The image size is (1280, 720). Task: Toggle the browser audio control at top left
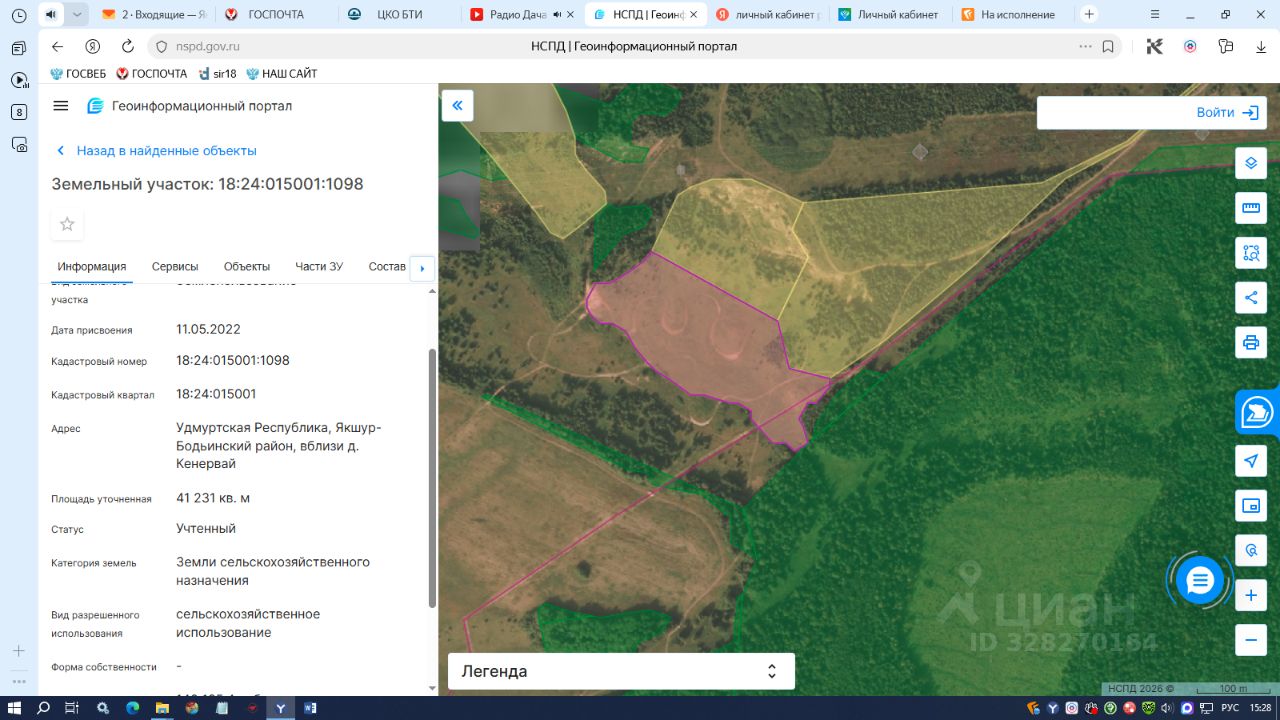click(51, 14)
